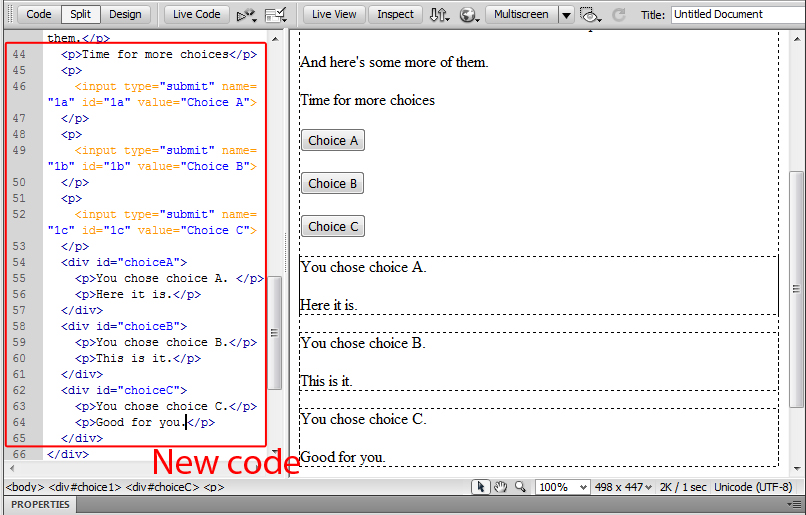This screenshot has height=515, width=806.
Task: Turn on Inspect mode
Action: tap(395, 14)
